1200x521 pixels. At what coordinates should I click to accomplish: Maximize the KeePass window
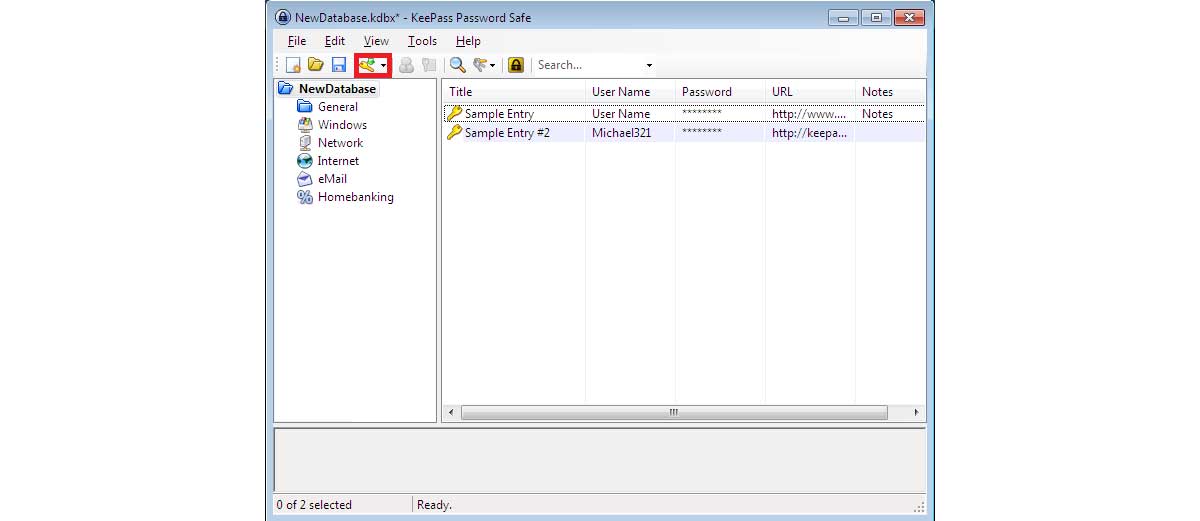click(875, 17)
